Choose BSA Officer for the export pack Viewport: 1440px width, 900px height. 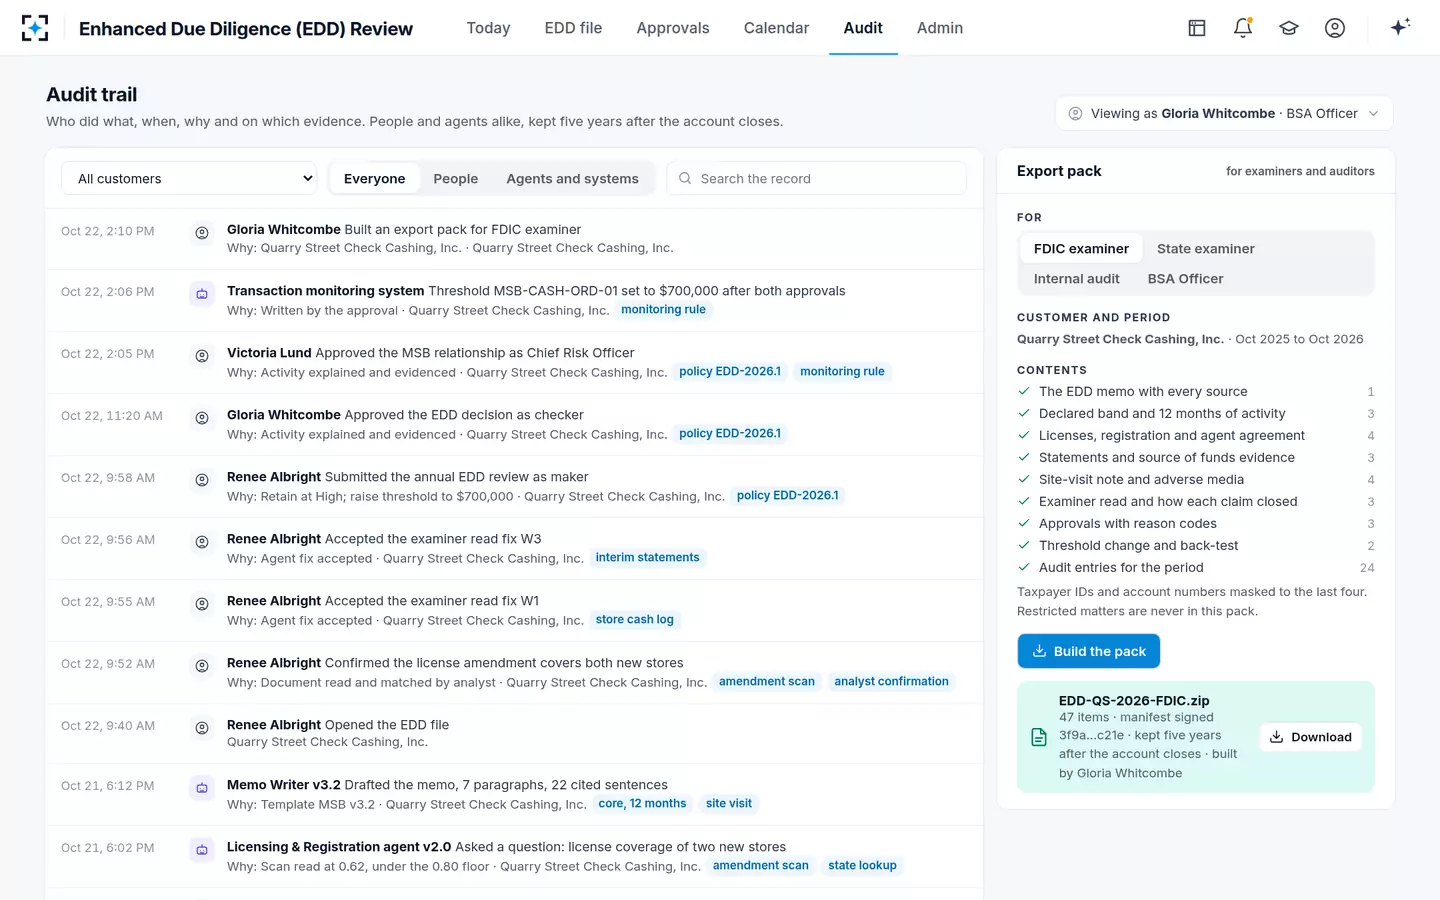(1185, 279)
